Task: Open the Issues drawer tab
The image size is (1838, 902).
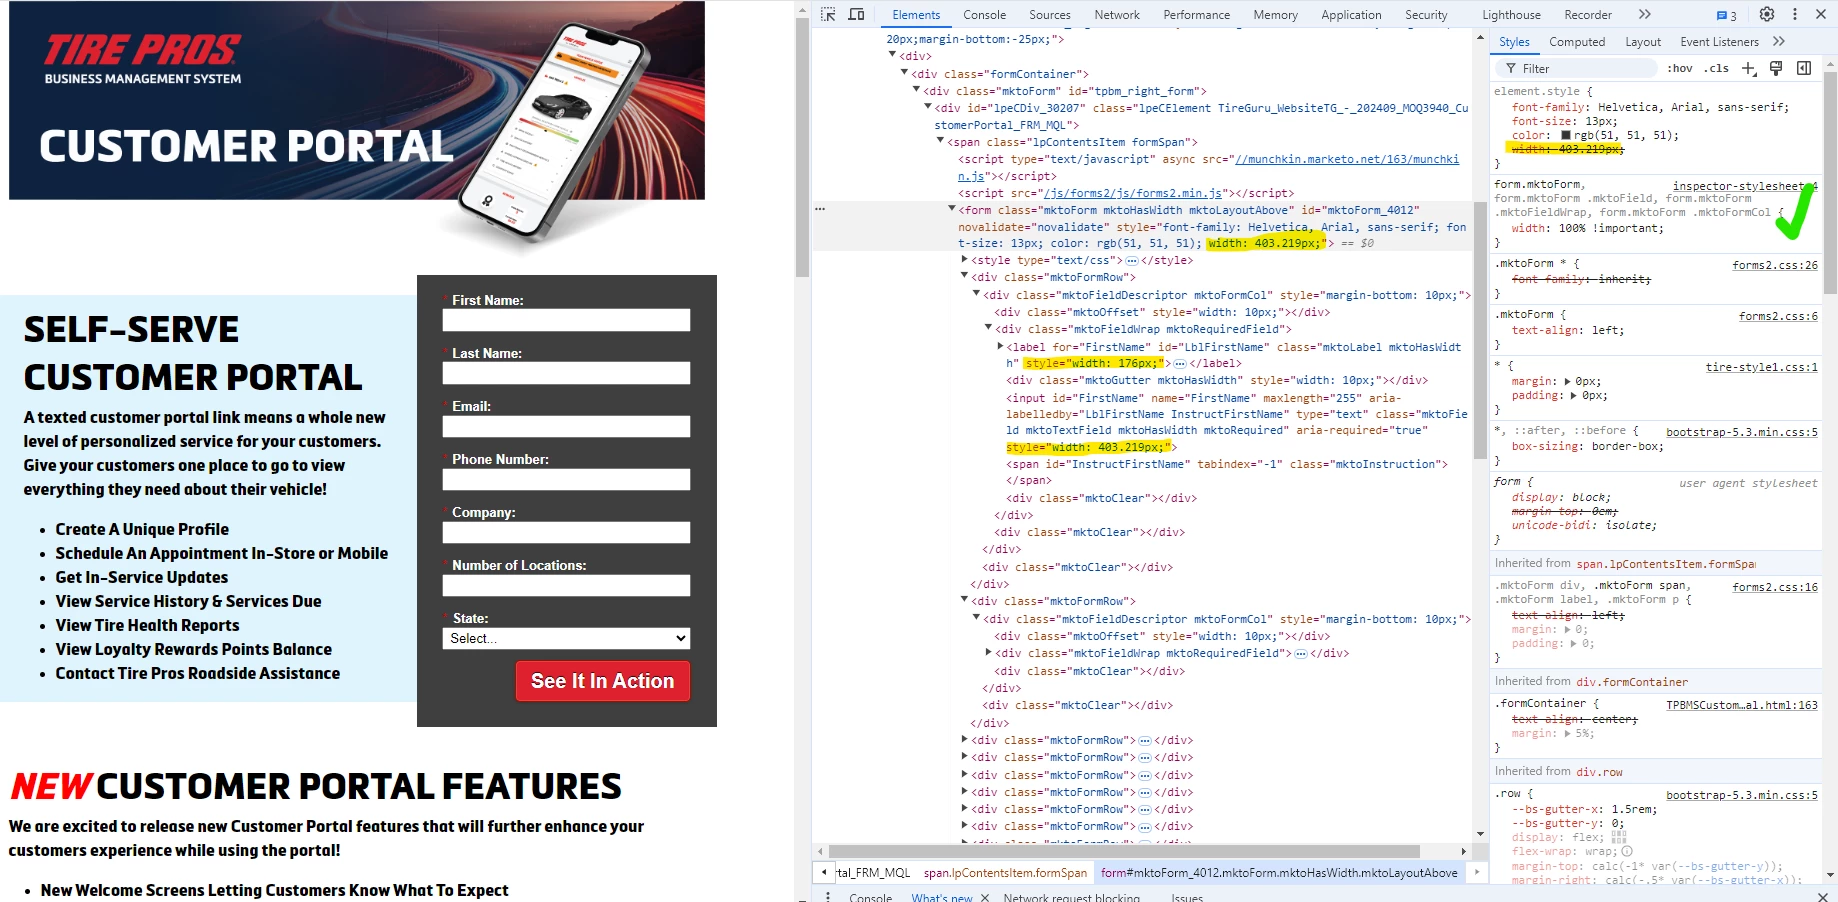Action: point(1187,897)
